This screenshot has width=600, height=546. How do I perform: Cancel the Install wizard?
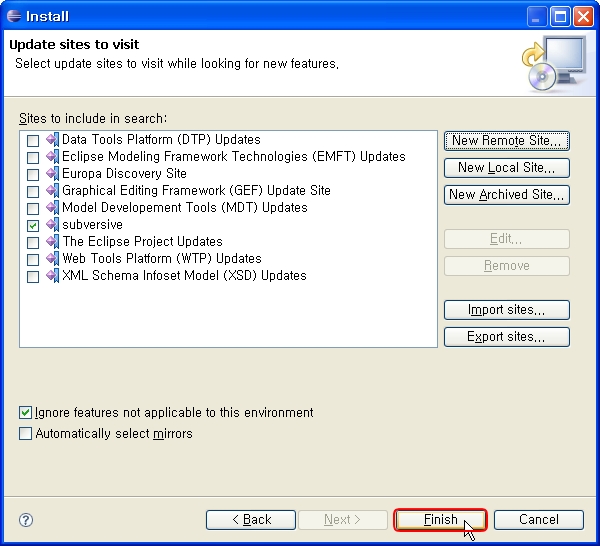point(539,520)
